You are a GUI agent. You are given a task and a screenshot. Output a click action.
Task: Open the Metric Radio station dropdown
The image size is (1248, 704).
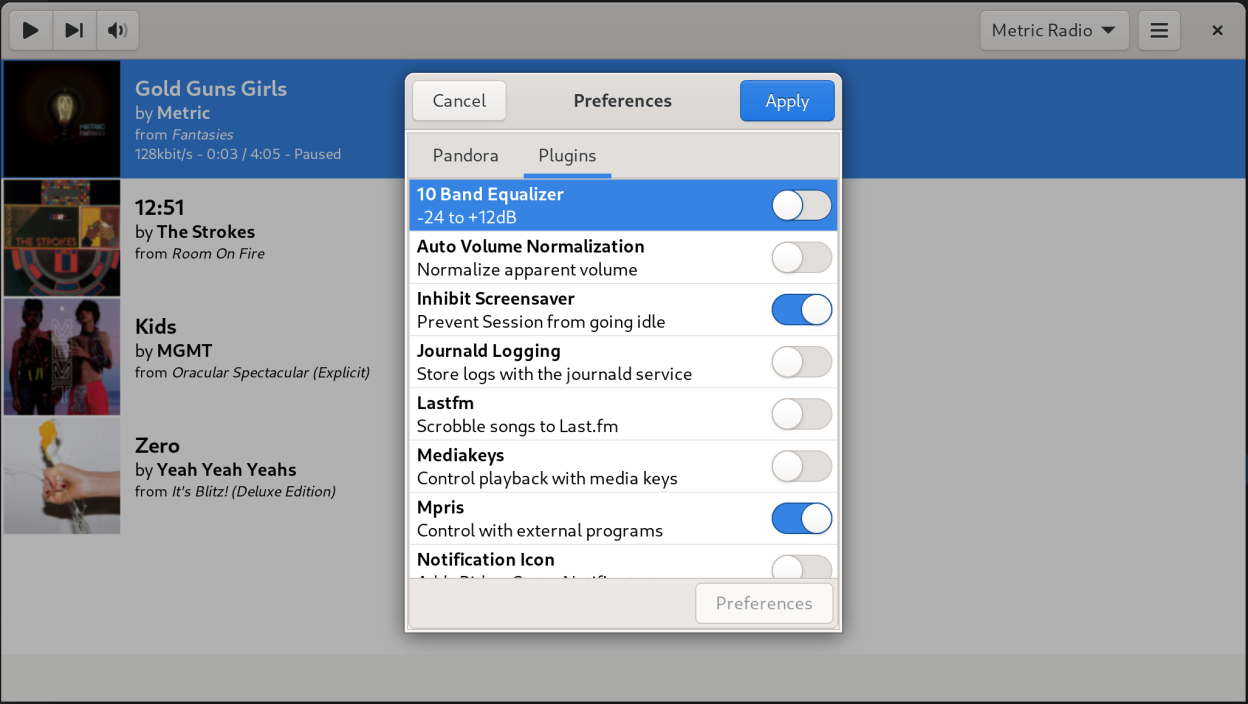[1054, 30]
